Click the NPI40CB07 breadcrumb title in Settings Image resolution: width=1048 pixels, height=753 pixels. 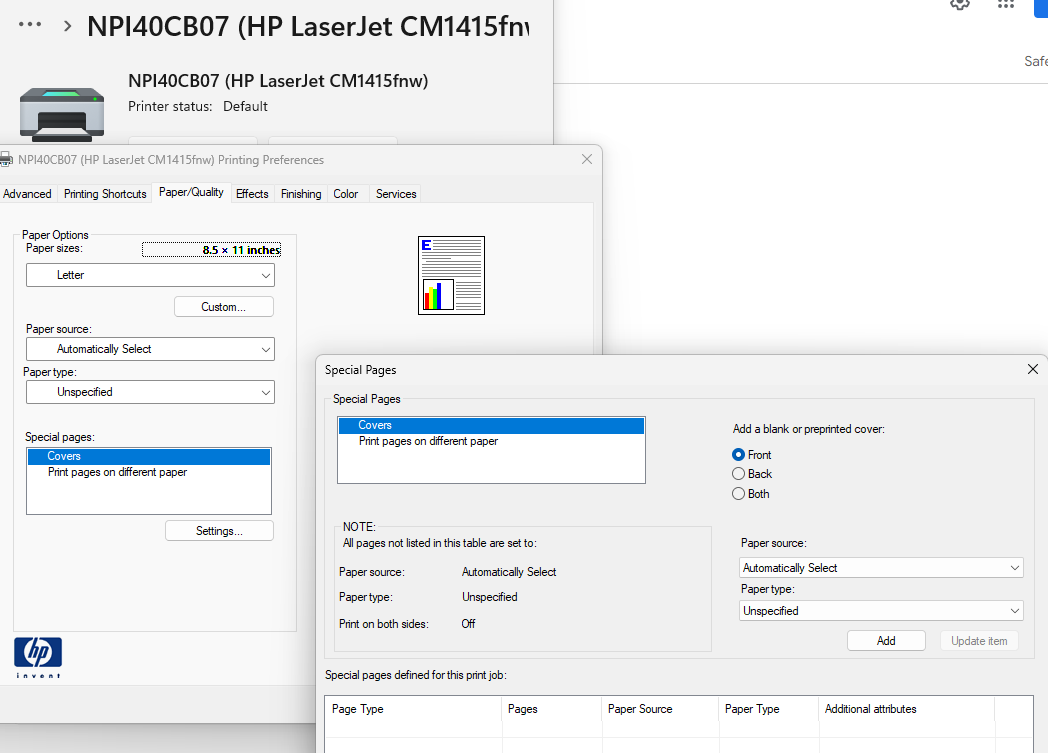point(308,27)
